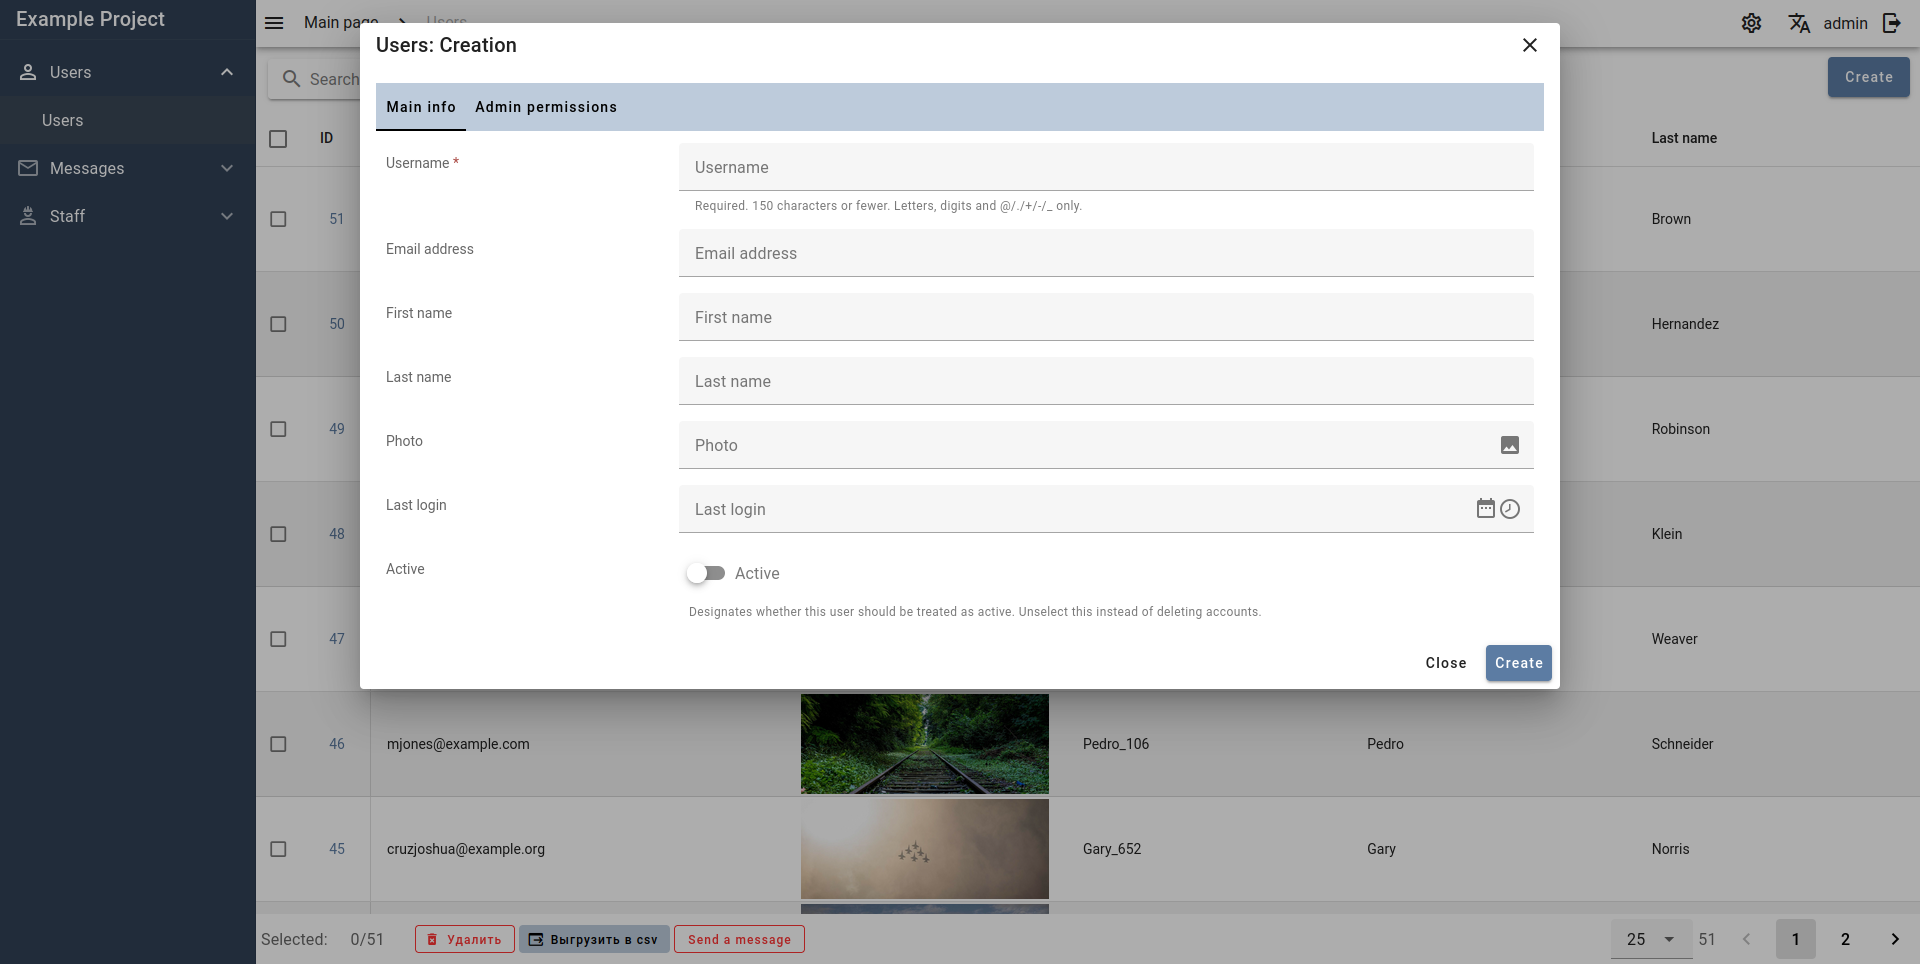The height and width of the screenshot is (964, 1920).
Task: Go to page 1
Action: click(x=1795, y=939)
